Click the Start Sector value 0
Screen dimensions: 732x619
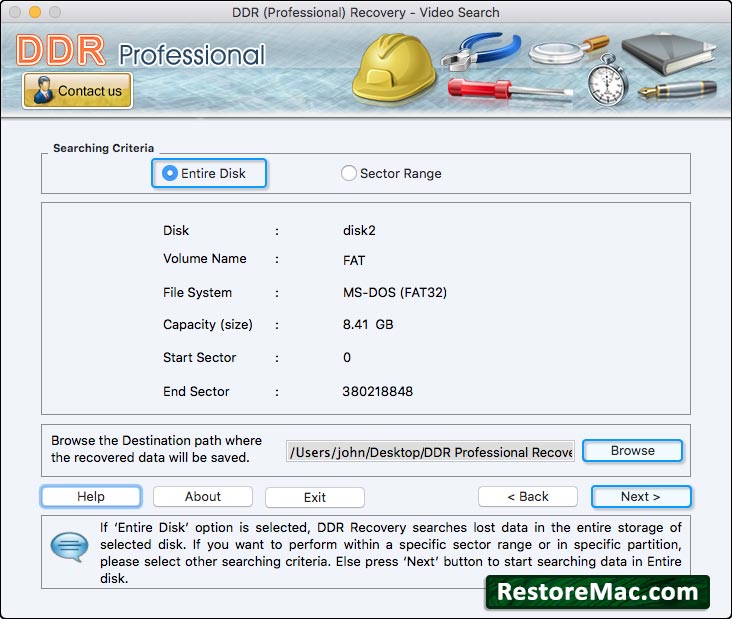(347, 358)
